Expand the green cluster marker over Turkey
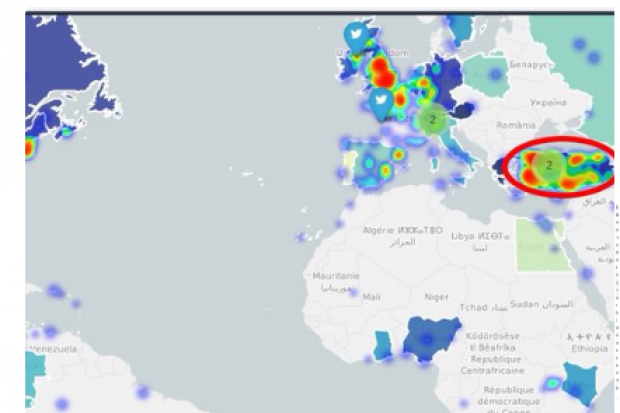 pos(549,165)
